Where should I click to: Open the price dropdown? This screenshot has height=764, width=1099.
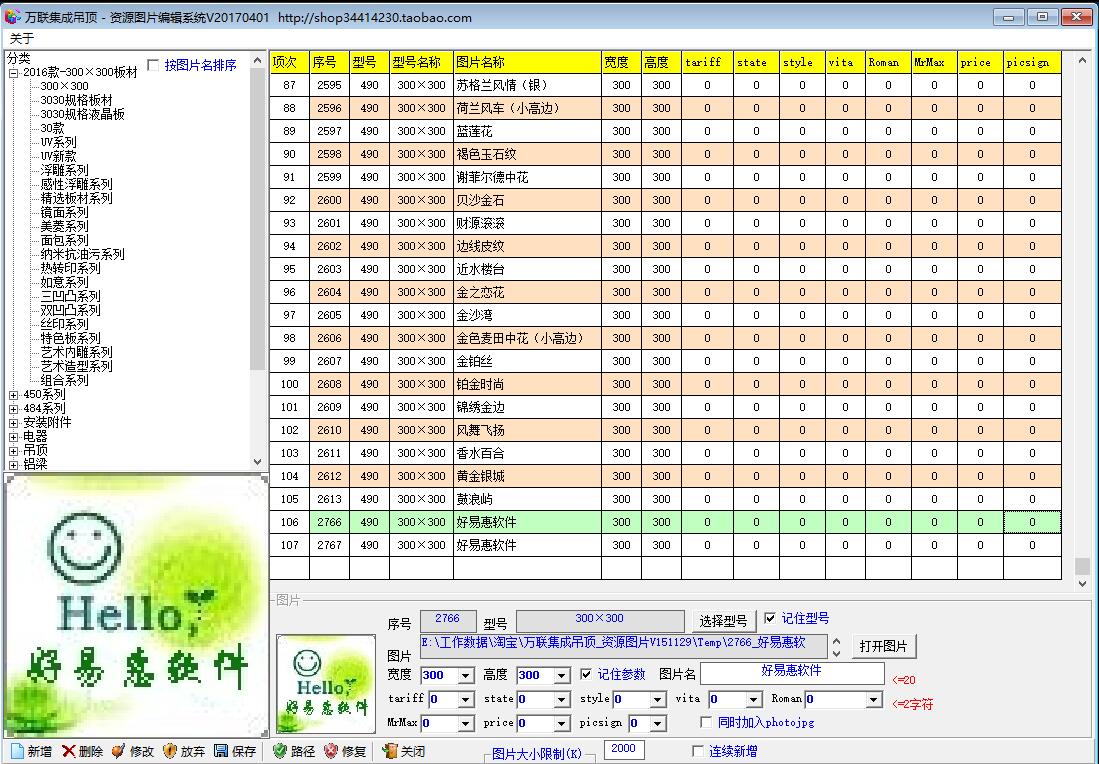[x=561, y=723]
